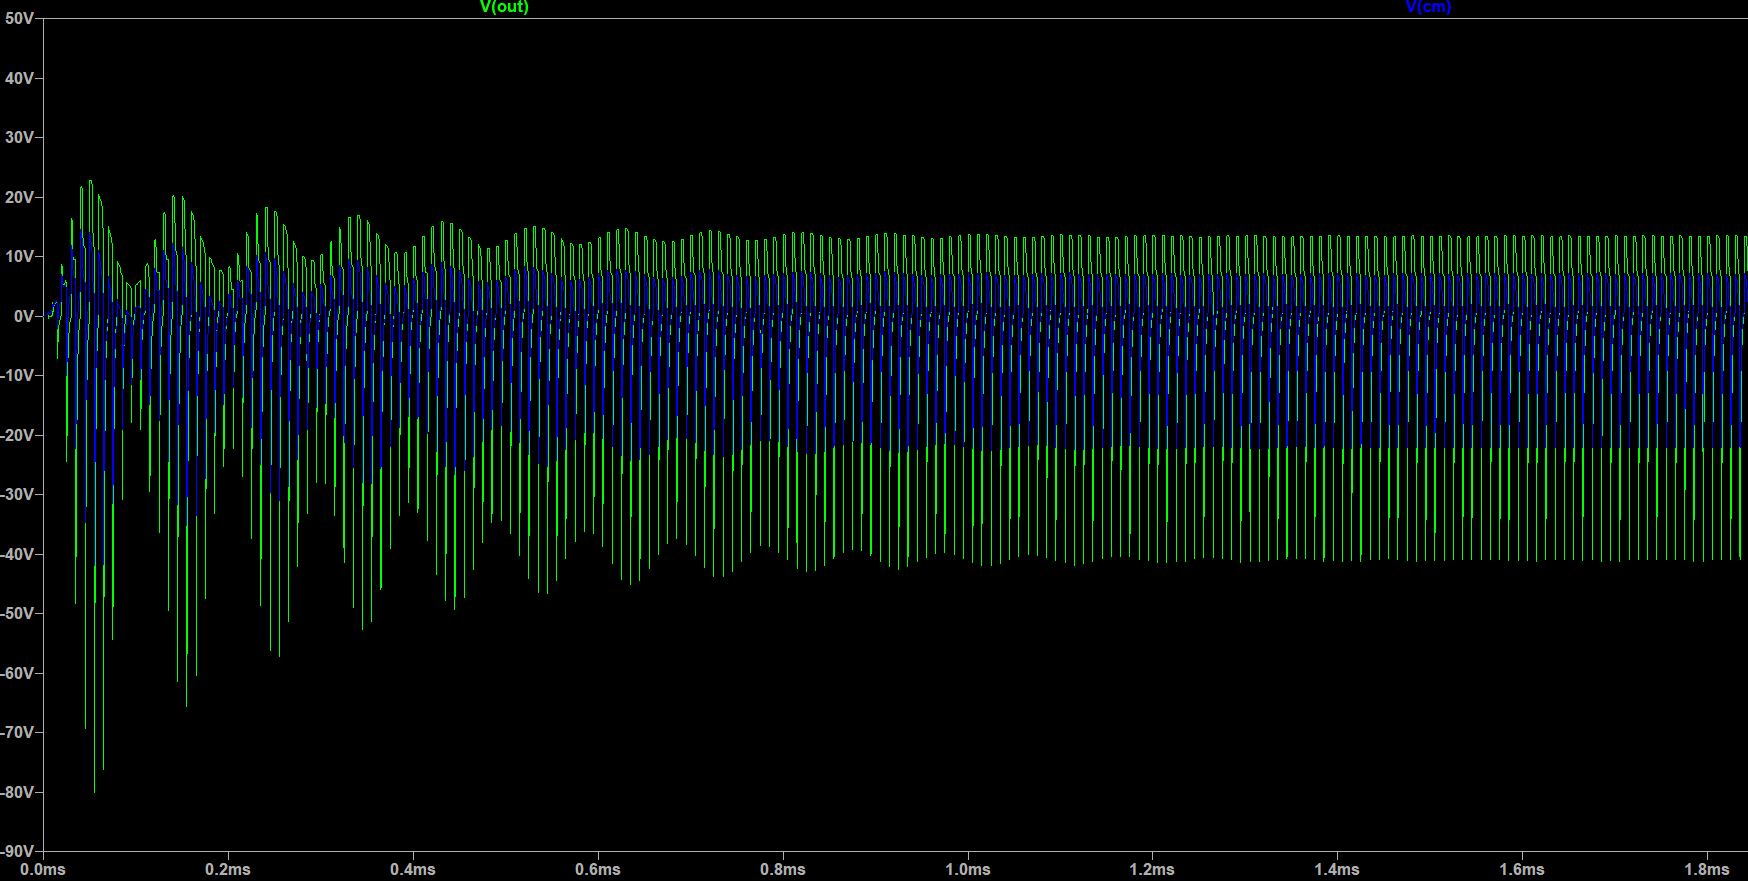This screenshot has width=1748, height=881.
Task: Click the 0.2ms time axis label
Action: pyautogui.click(x=228, y=870)
